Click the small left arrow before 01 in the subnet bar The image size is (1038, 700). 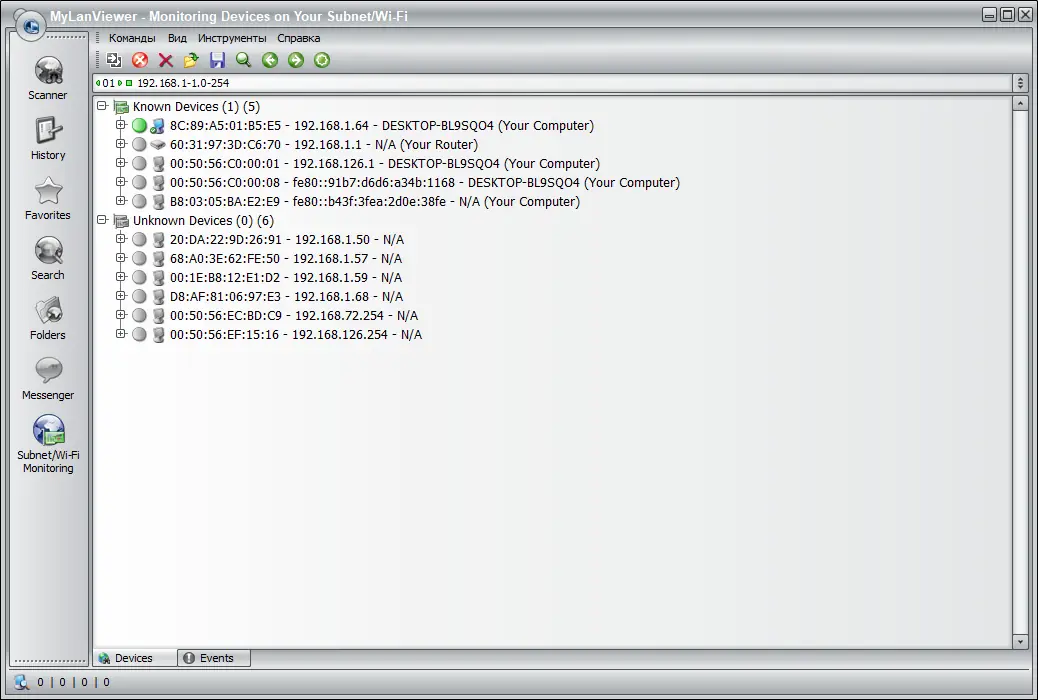[x=98, y=83]
